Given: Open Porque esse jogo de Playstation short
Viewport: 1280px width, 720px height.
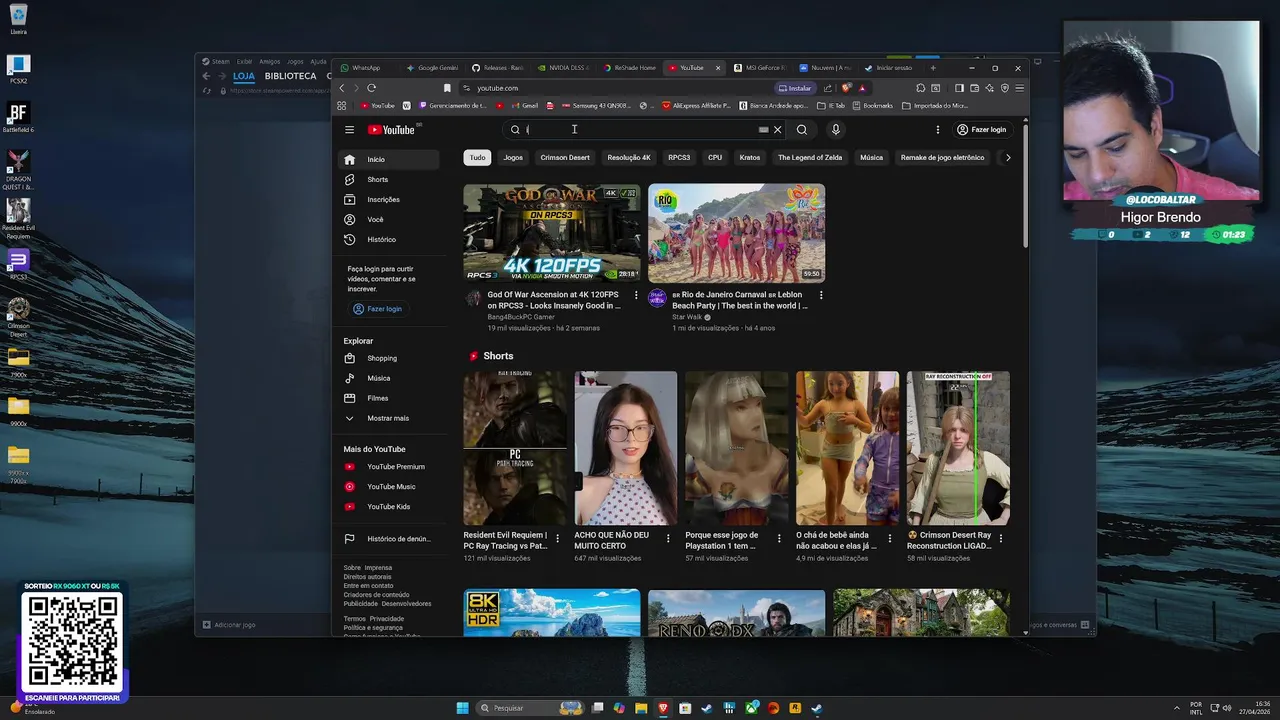Looking at the screenshot, I should pos(737,448).
